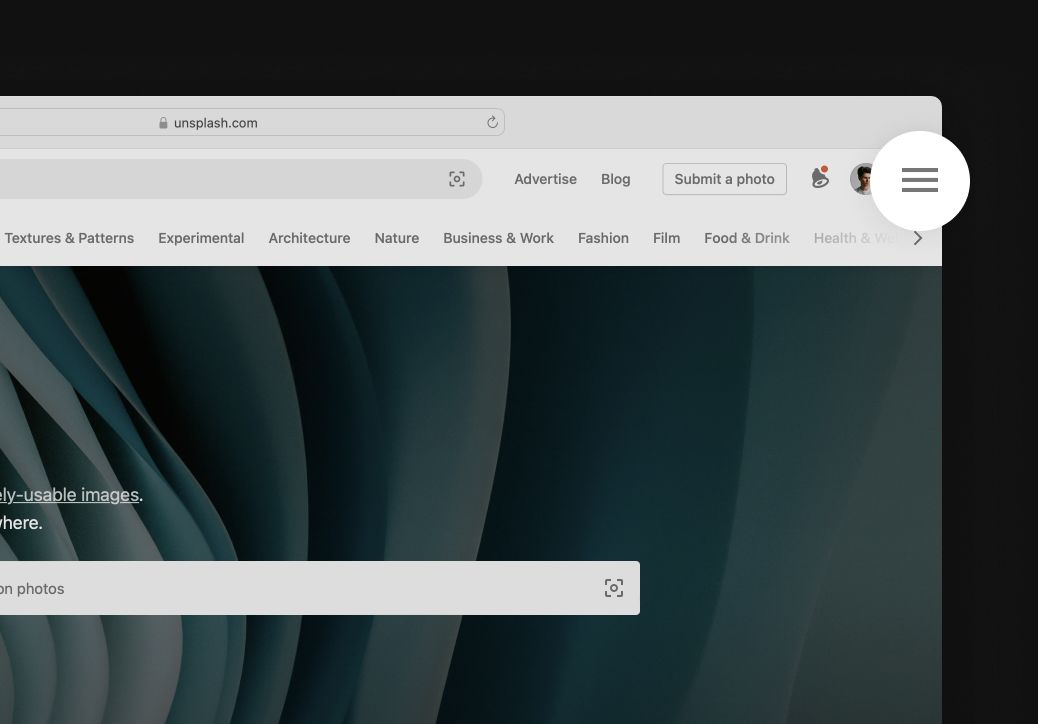Open the Blog link

point(616,179)
